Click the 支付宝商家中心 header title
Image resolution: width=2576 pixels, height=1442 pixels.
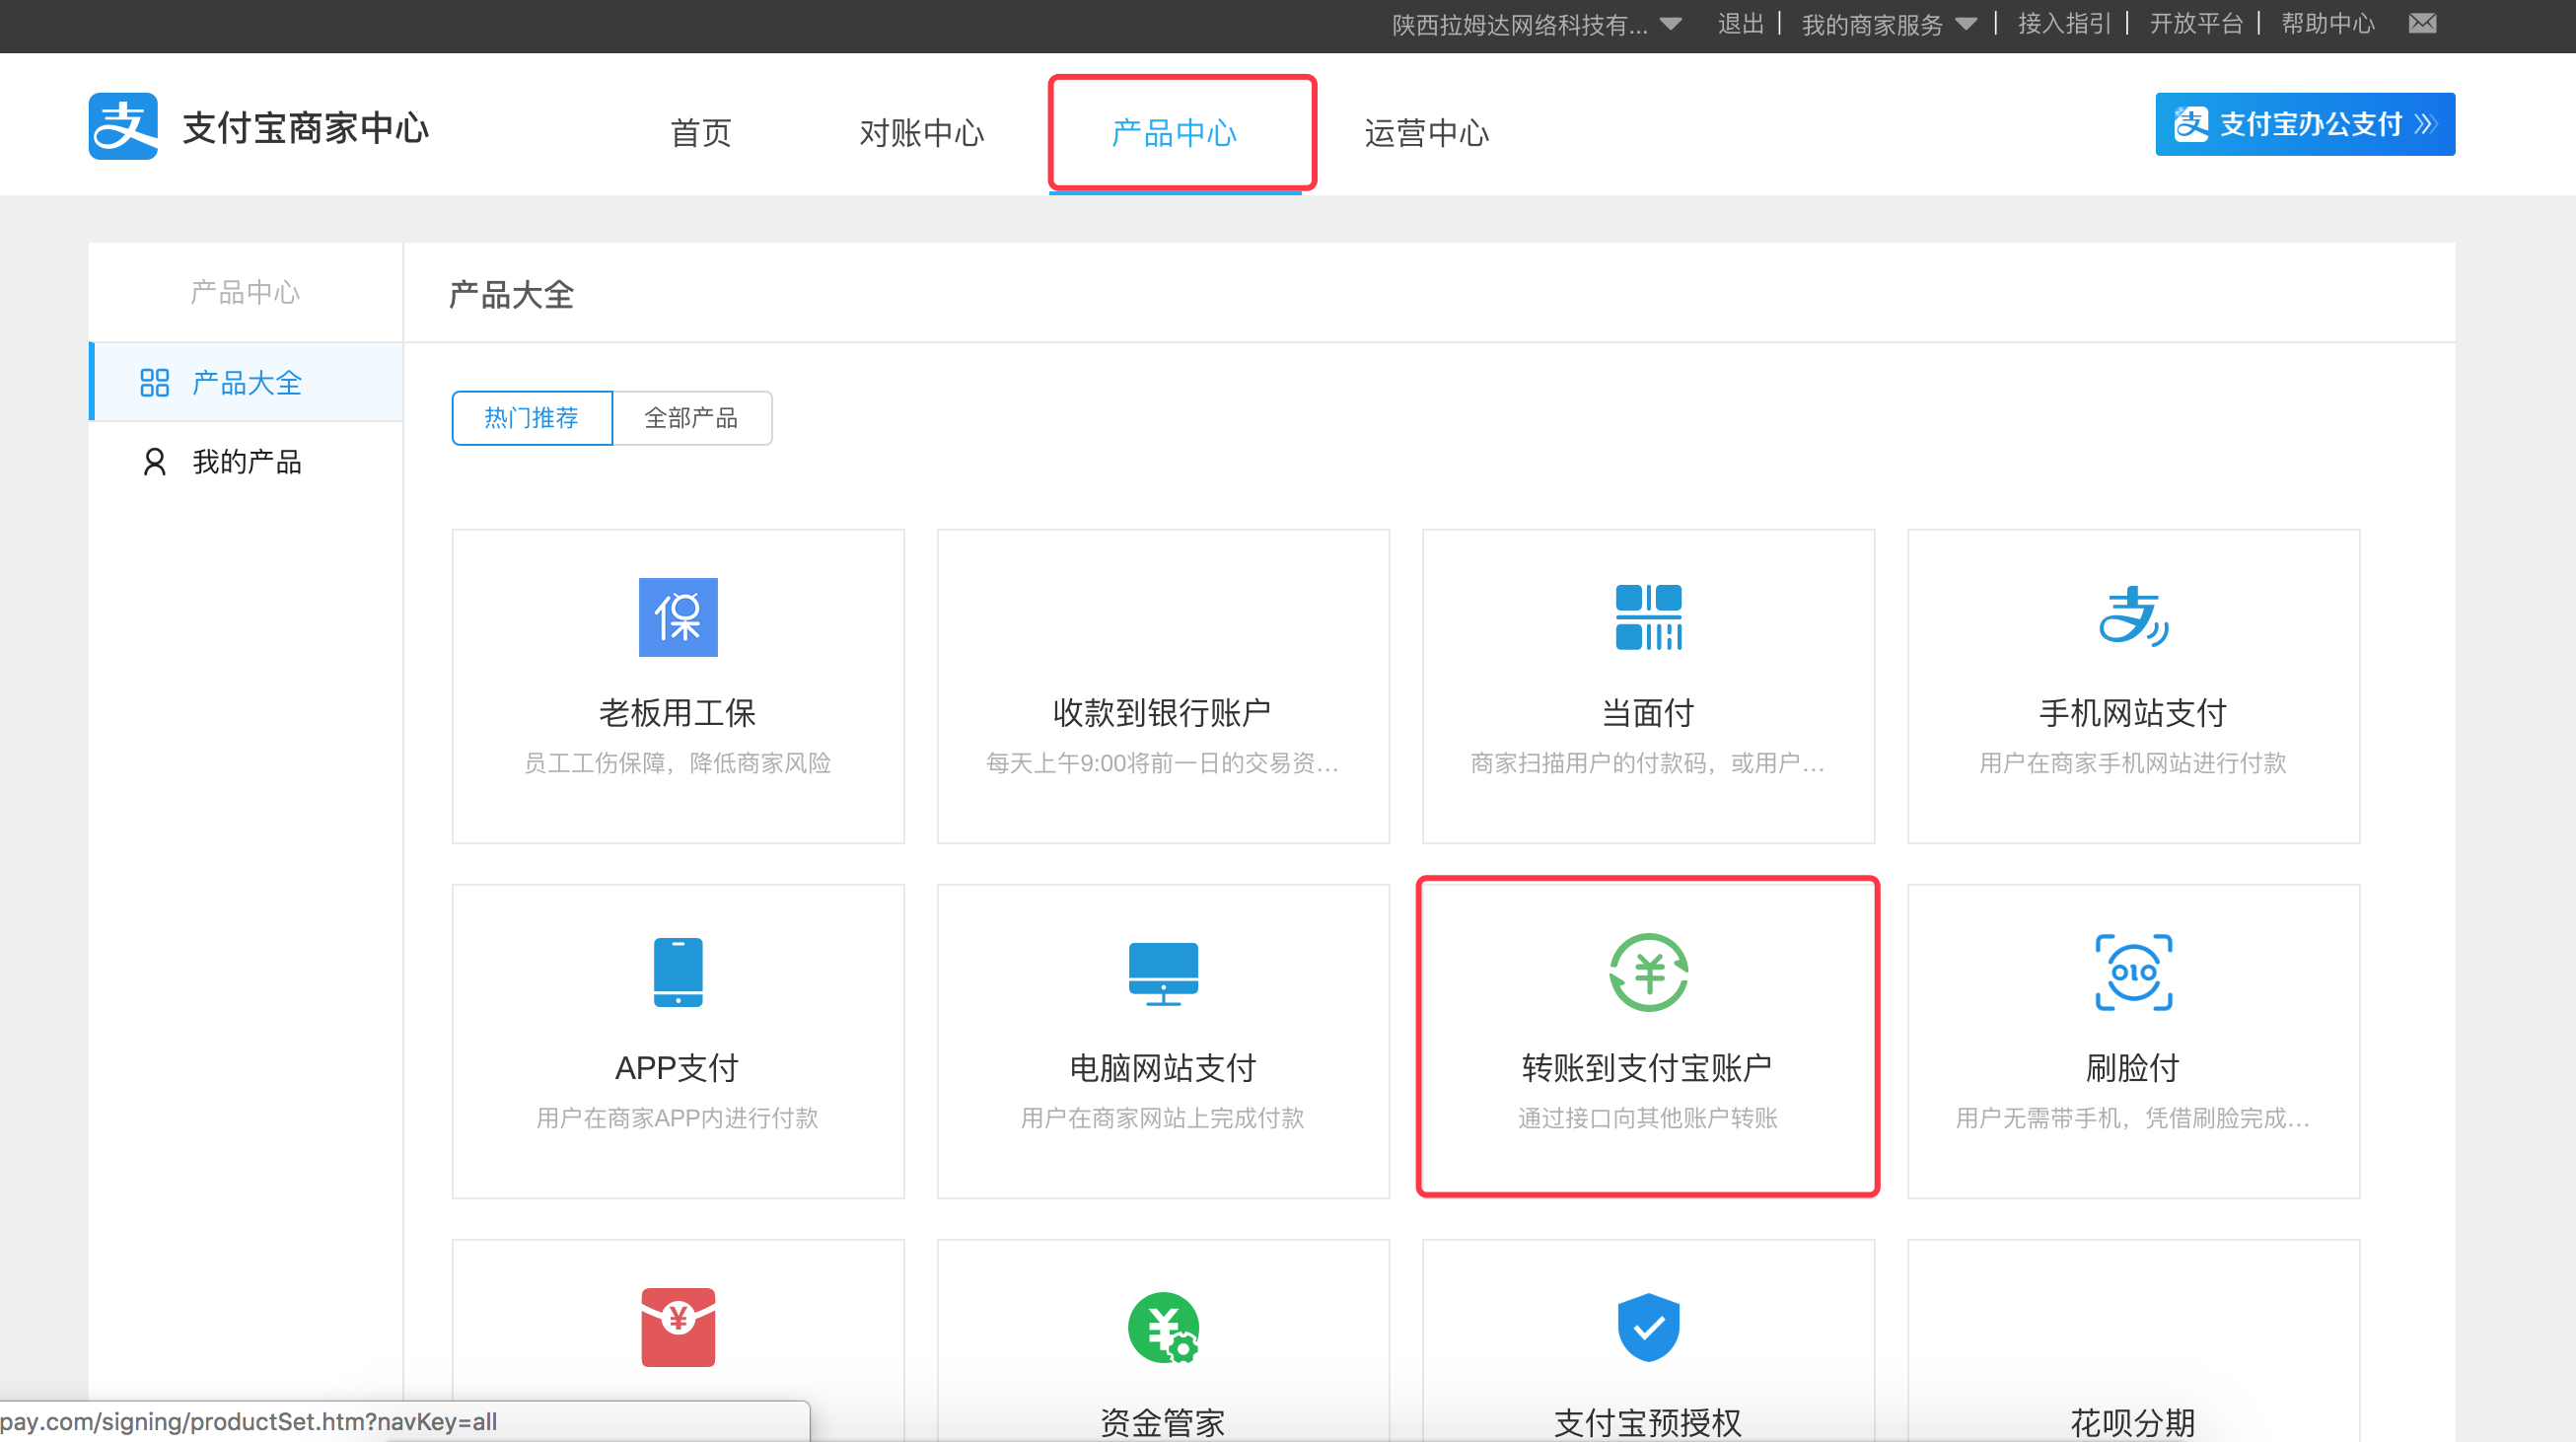306,128
